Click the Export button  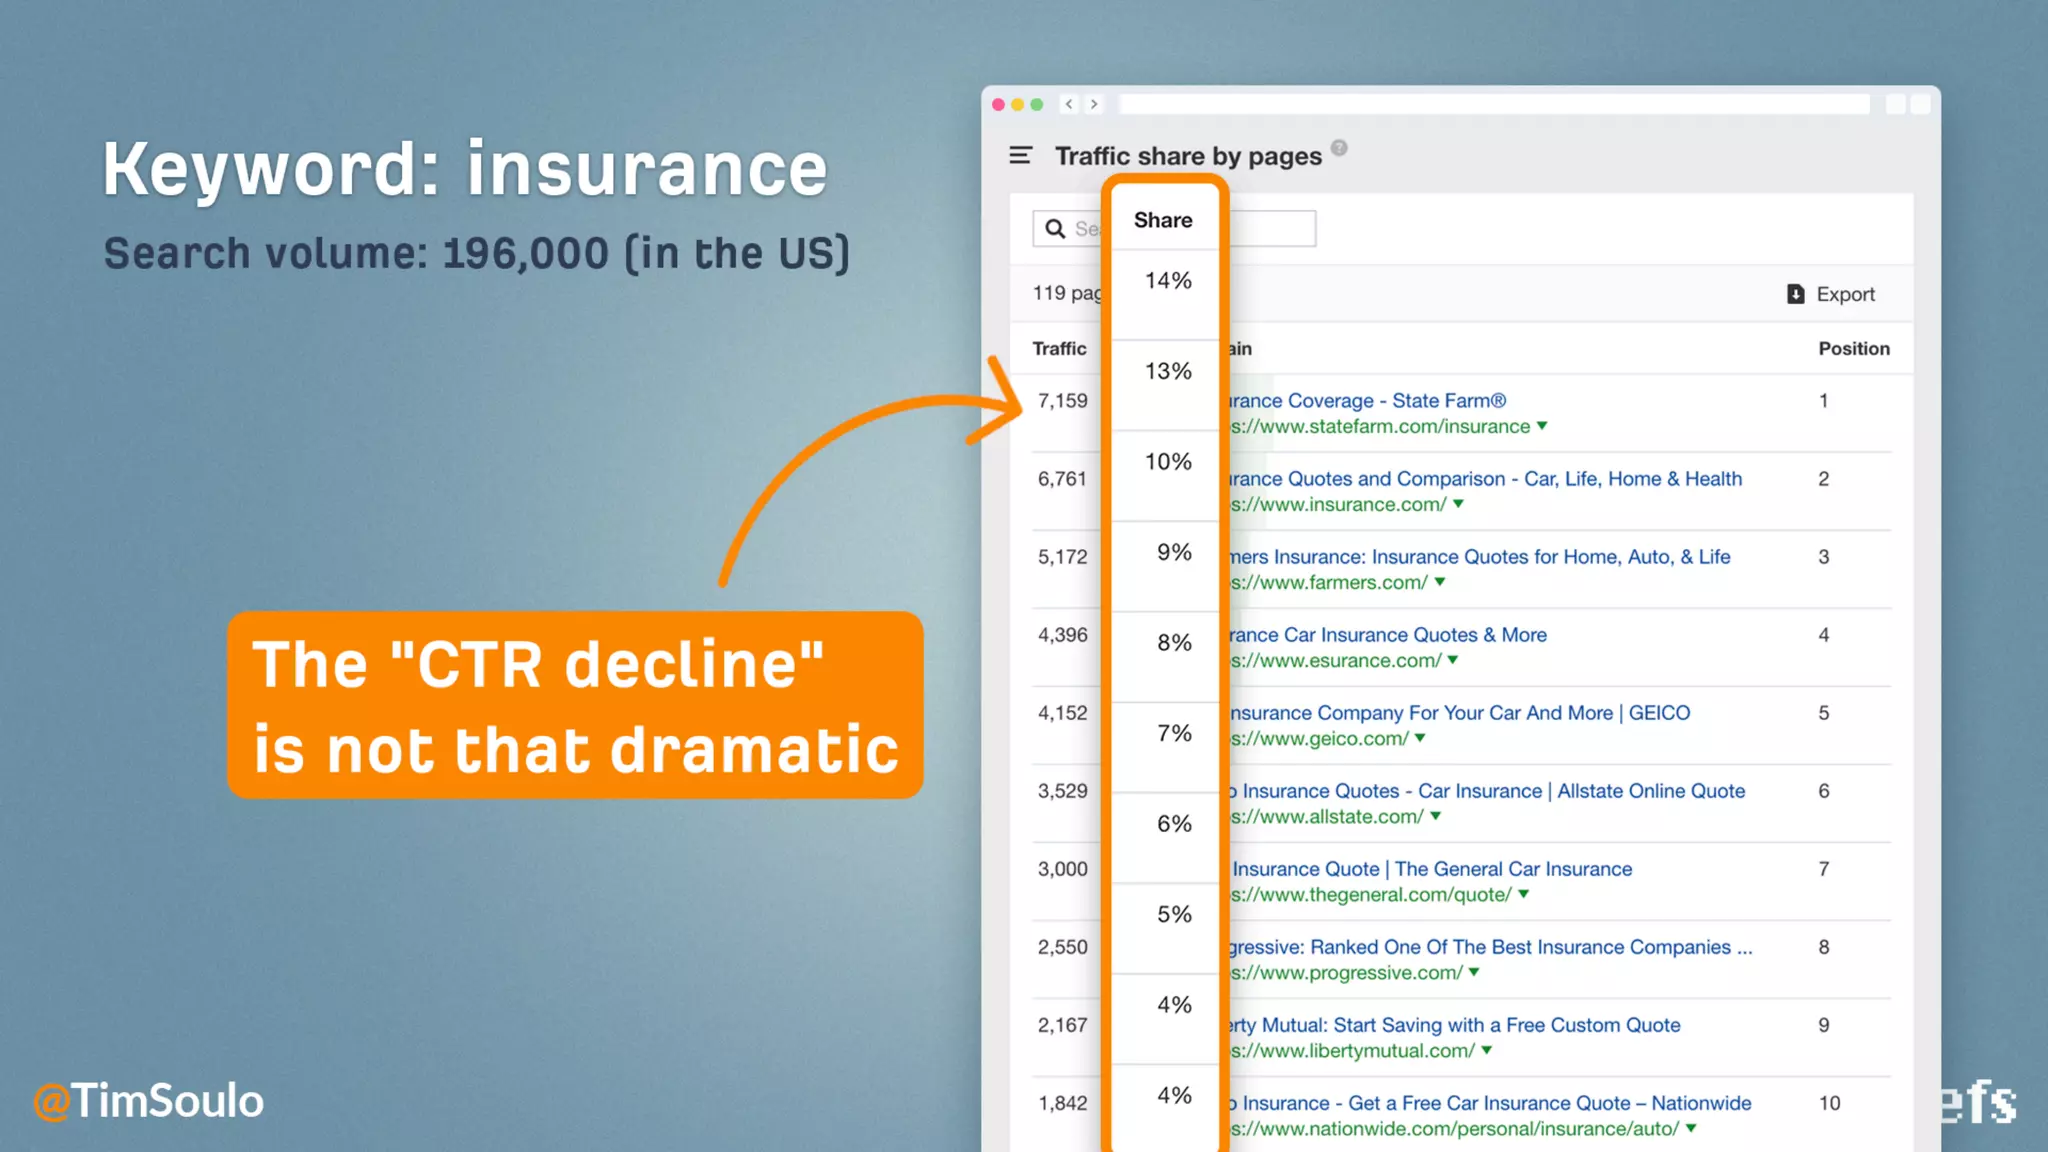[x=1844, y=294]
